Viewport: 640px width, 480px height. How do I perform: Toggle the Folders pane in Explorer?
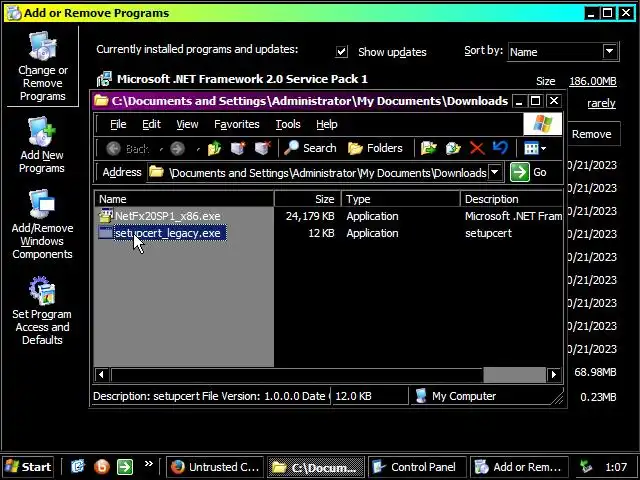click(x=375, y=148)
